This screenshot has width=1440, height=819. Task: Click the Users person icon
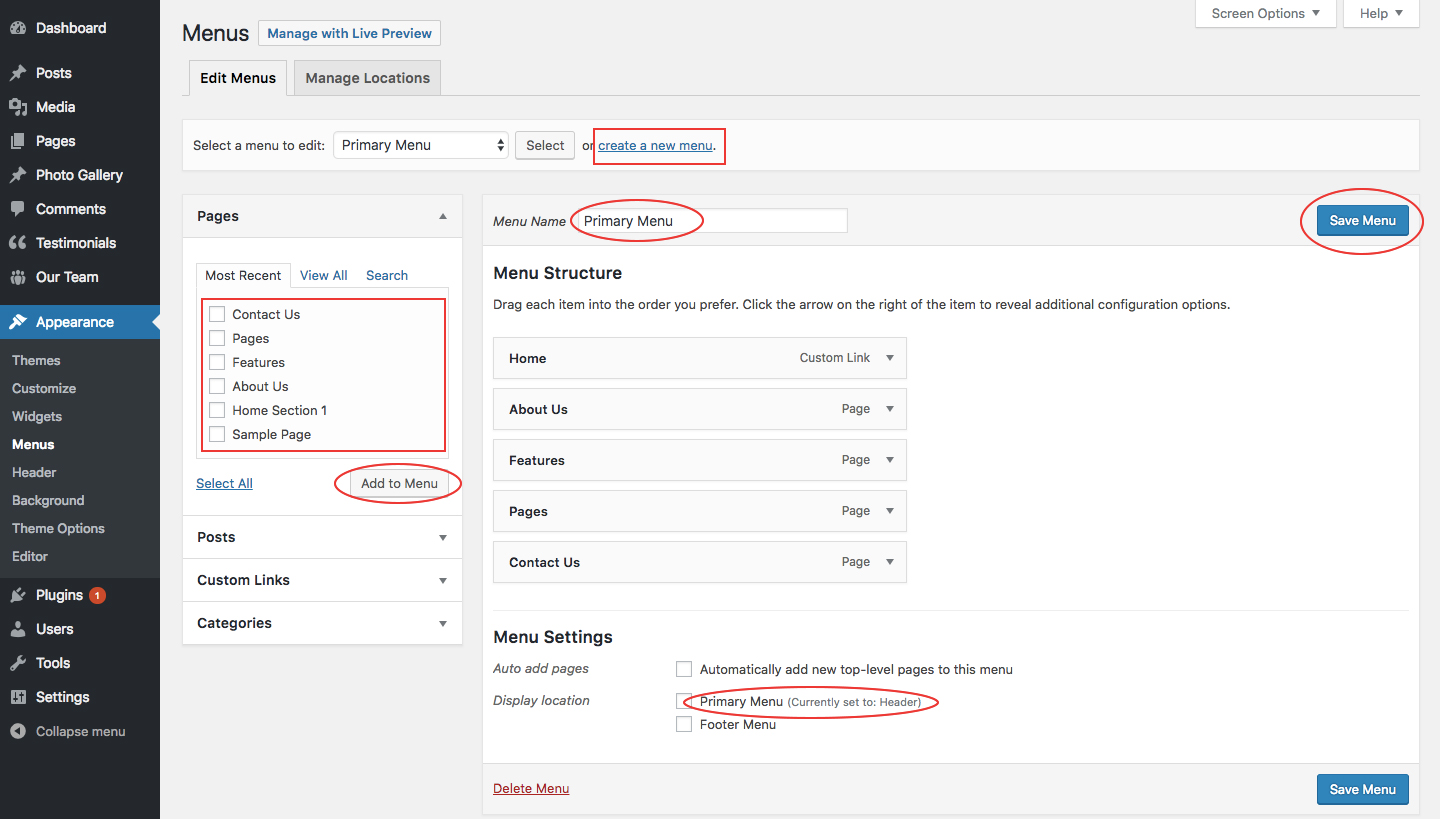coord(18,629)
